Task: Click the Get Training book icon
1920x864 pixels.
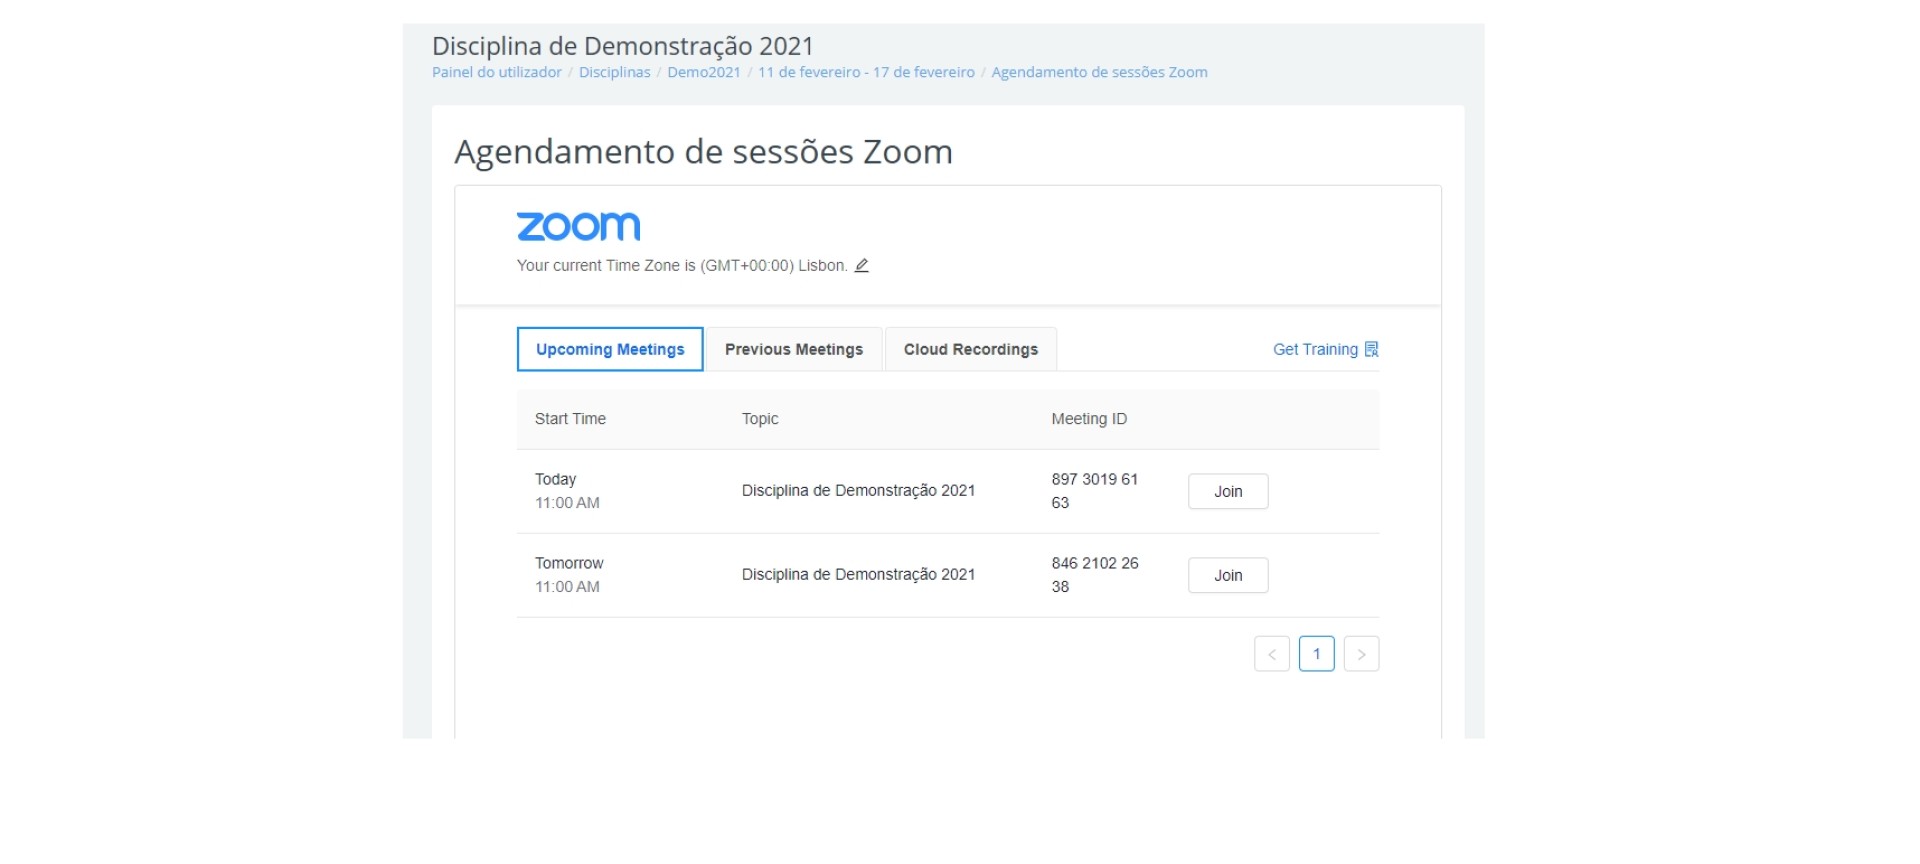Action: (x=1371, y=349)
